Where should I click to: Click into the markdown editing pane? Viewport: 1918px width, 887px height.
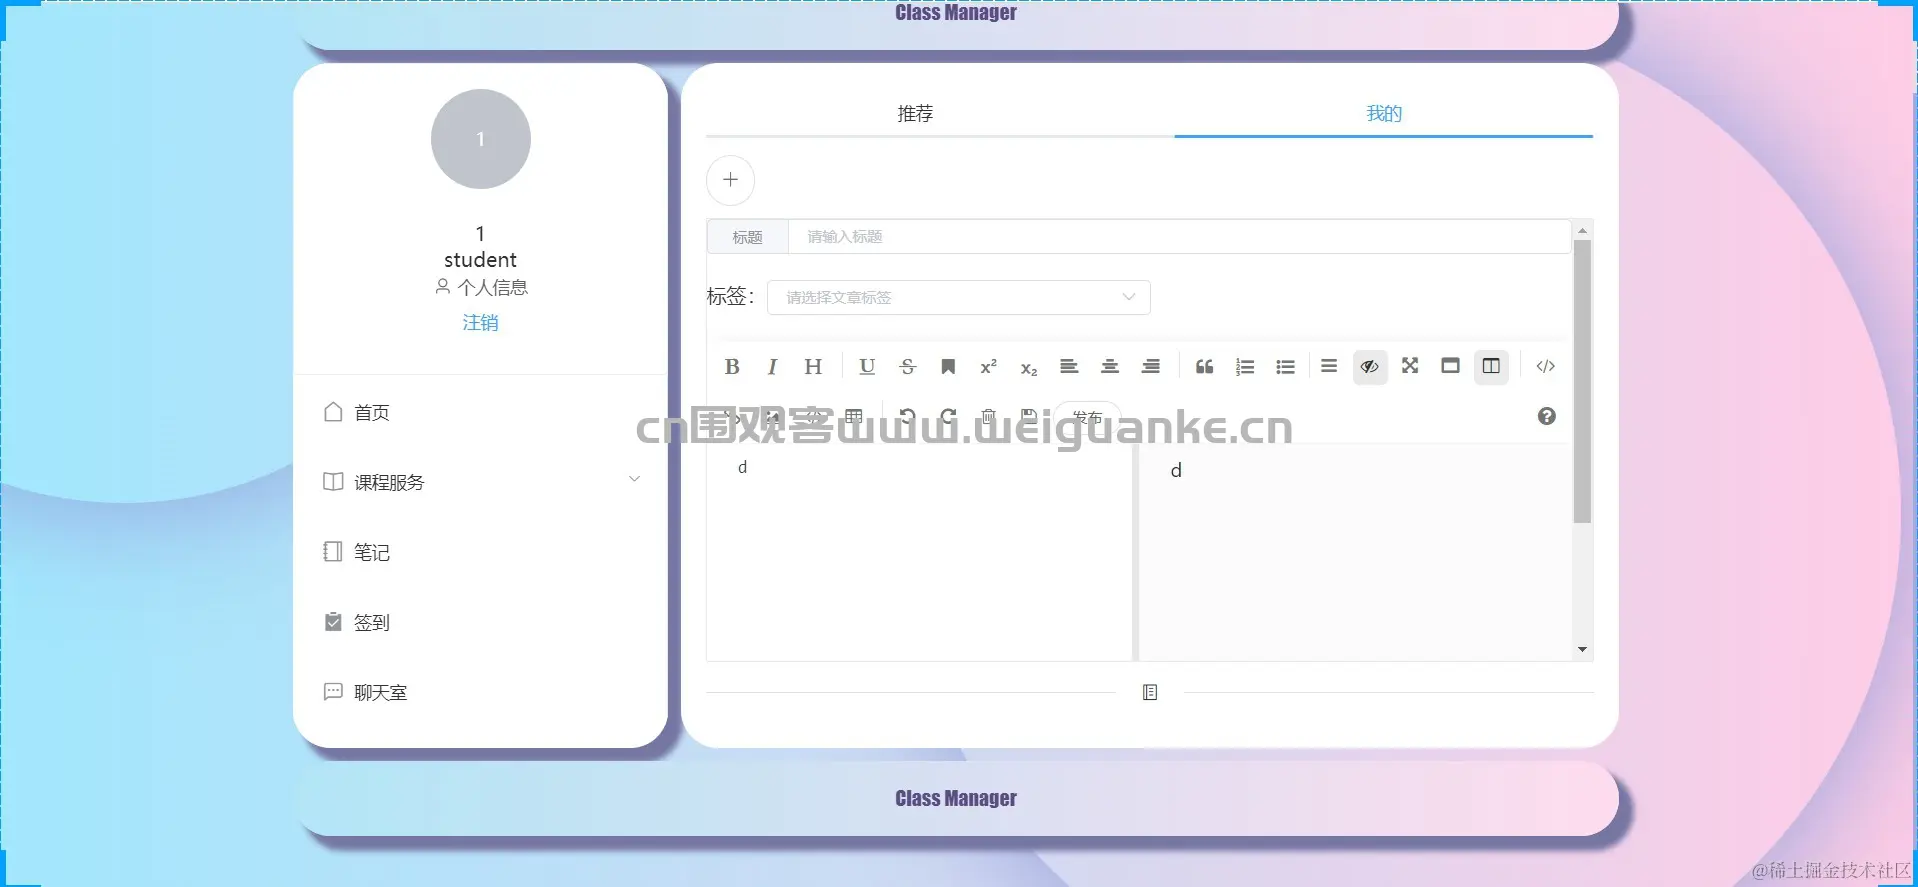pos(919,552)
